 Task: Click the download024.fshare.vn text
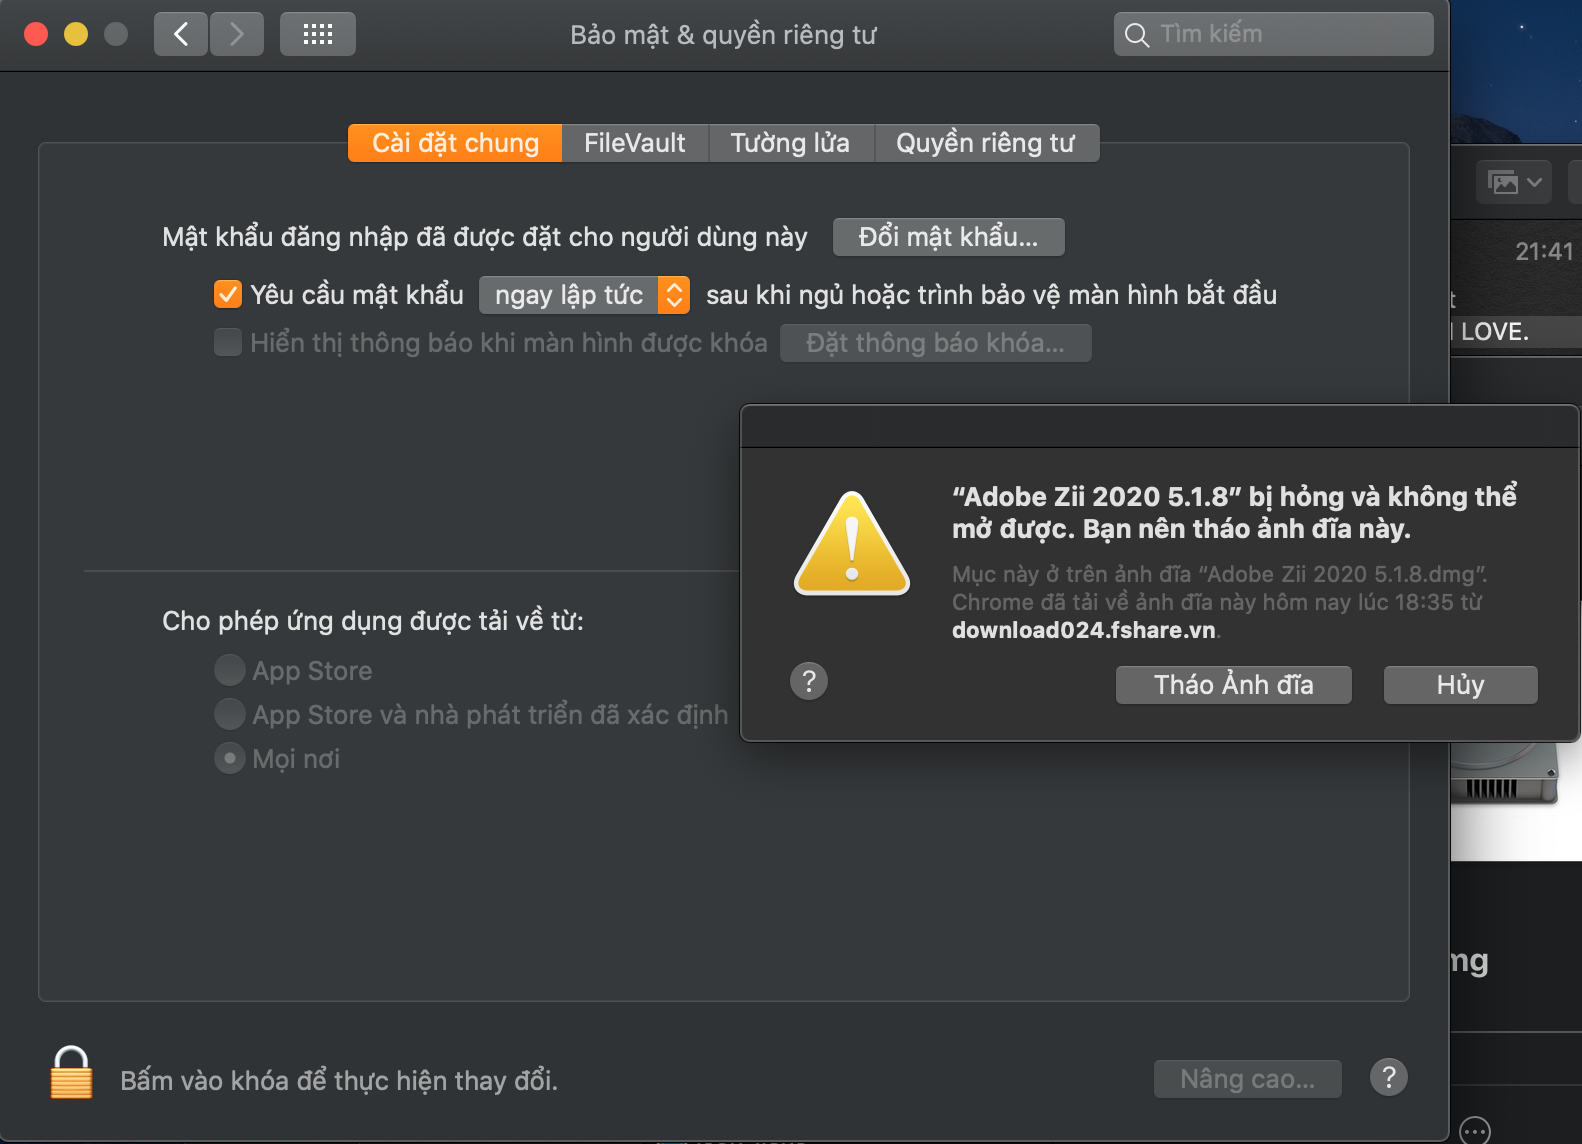tap(1084, 630)
